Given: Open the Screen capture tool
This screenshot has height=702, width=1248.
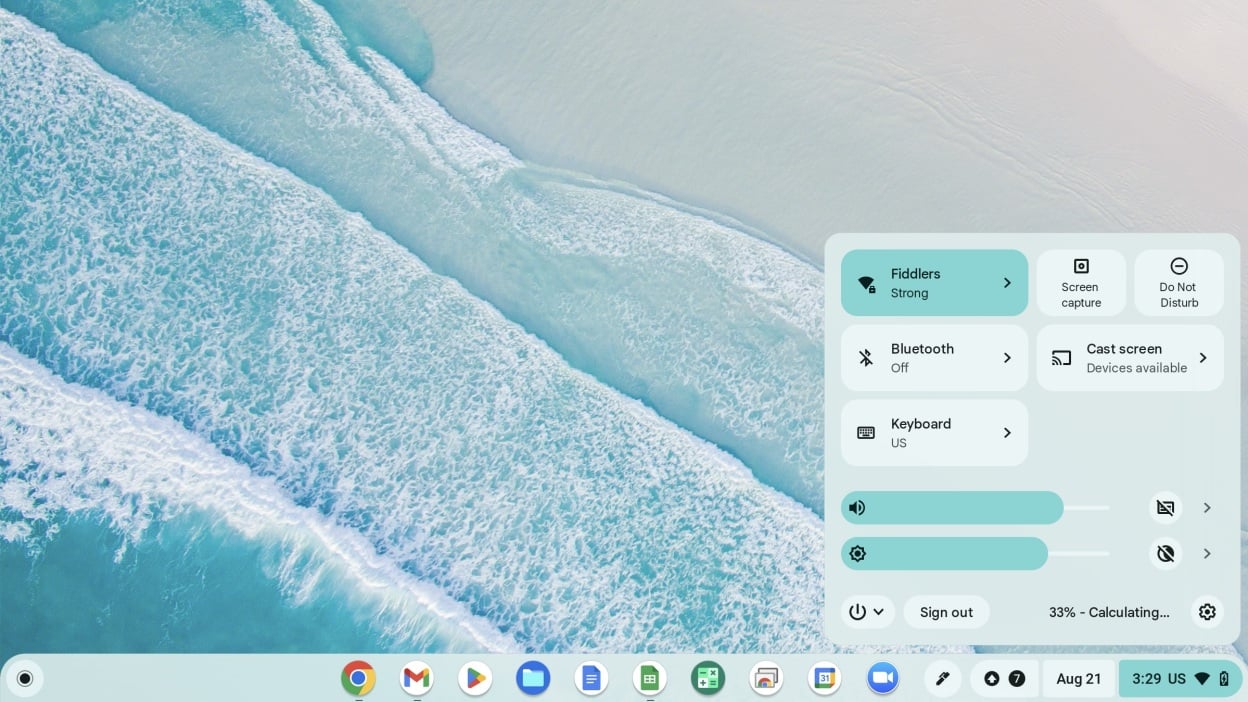Looking at the screenshot, I should coord(1080,282).
